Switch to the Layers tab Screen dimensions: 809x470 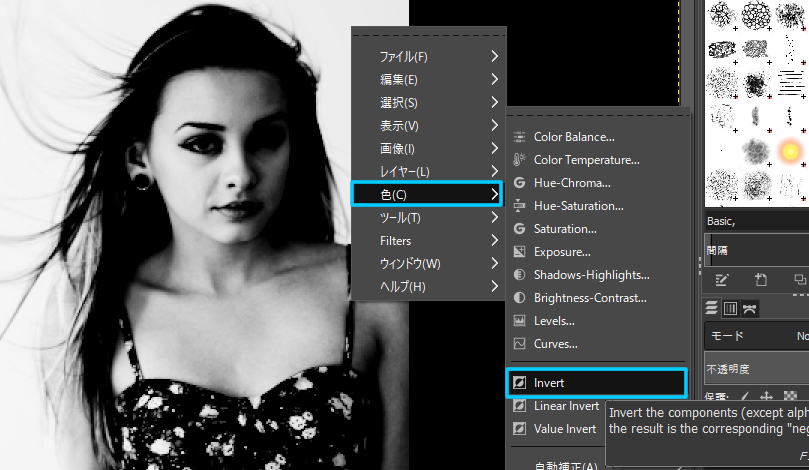[x=711, y=308]
